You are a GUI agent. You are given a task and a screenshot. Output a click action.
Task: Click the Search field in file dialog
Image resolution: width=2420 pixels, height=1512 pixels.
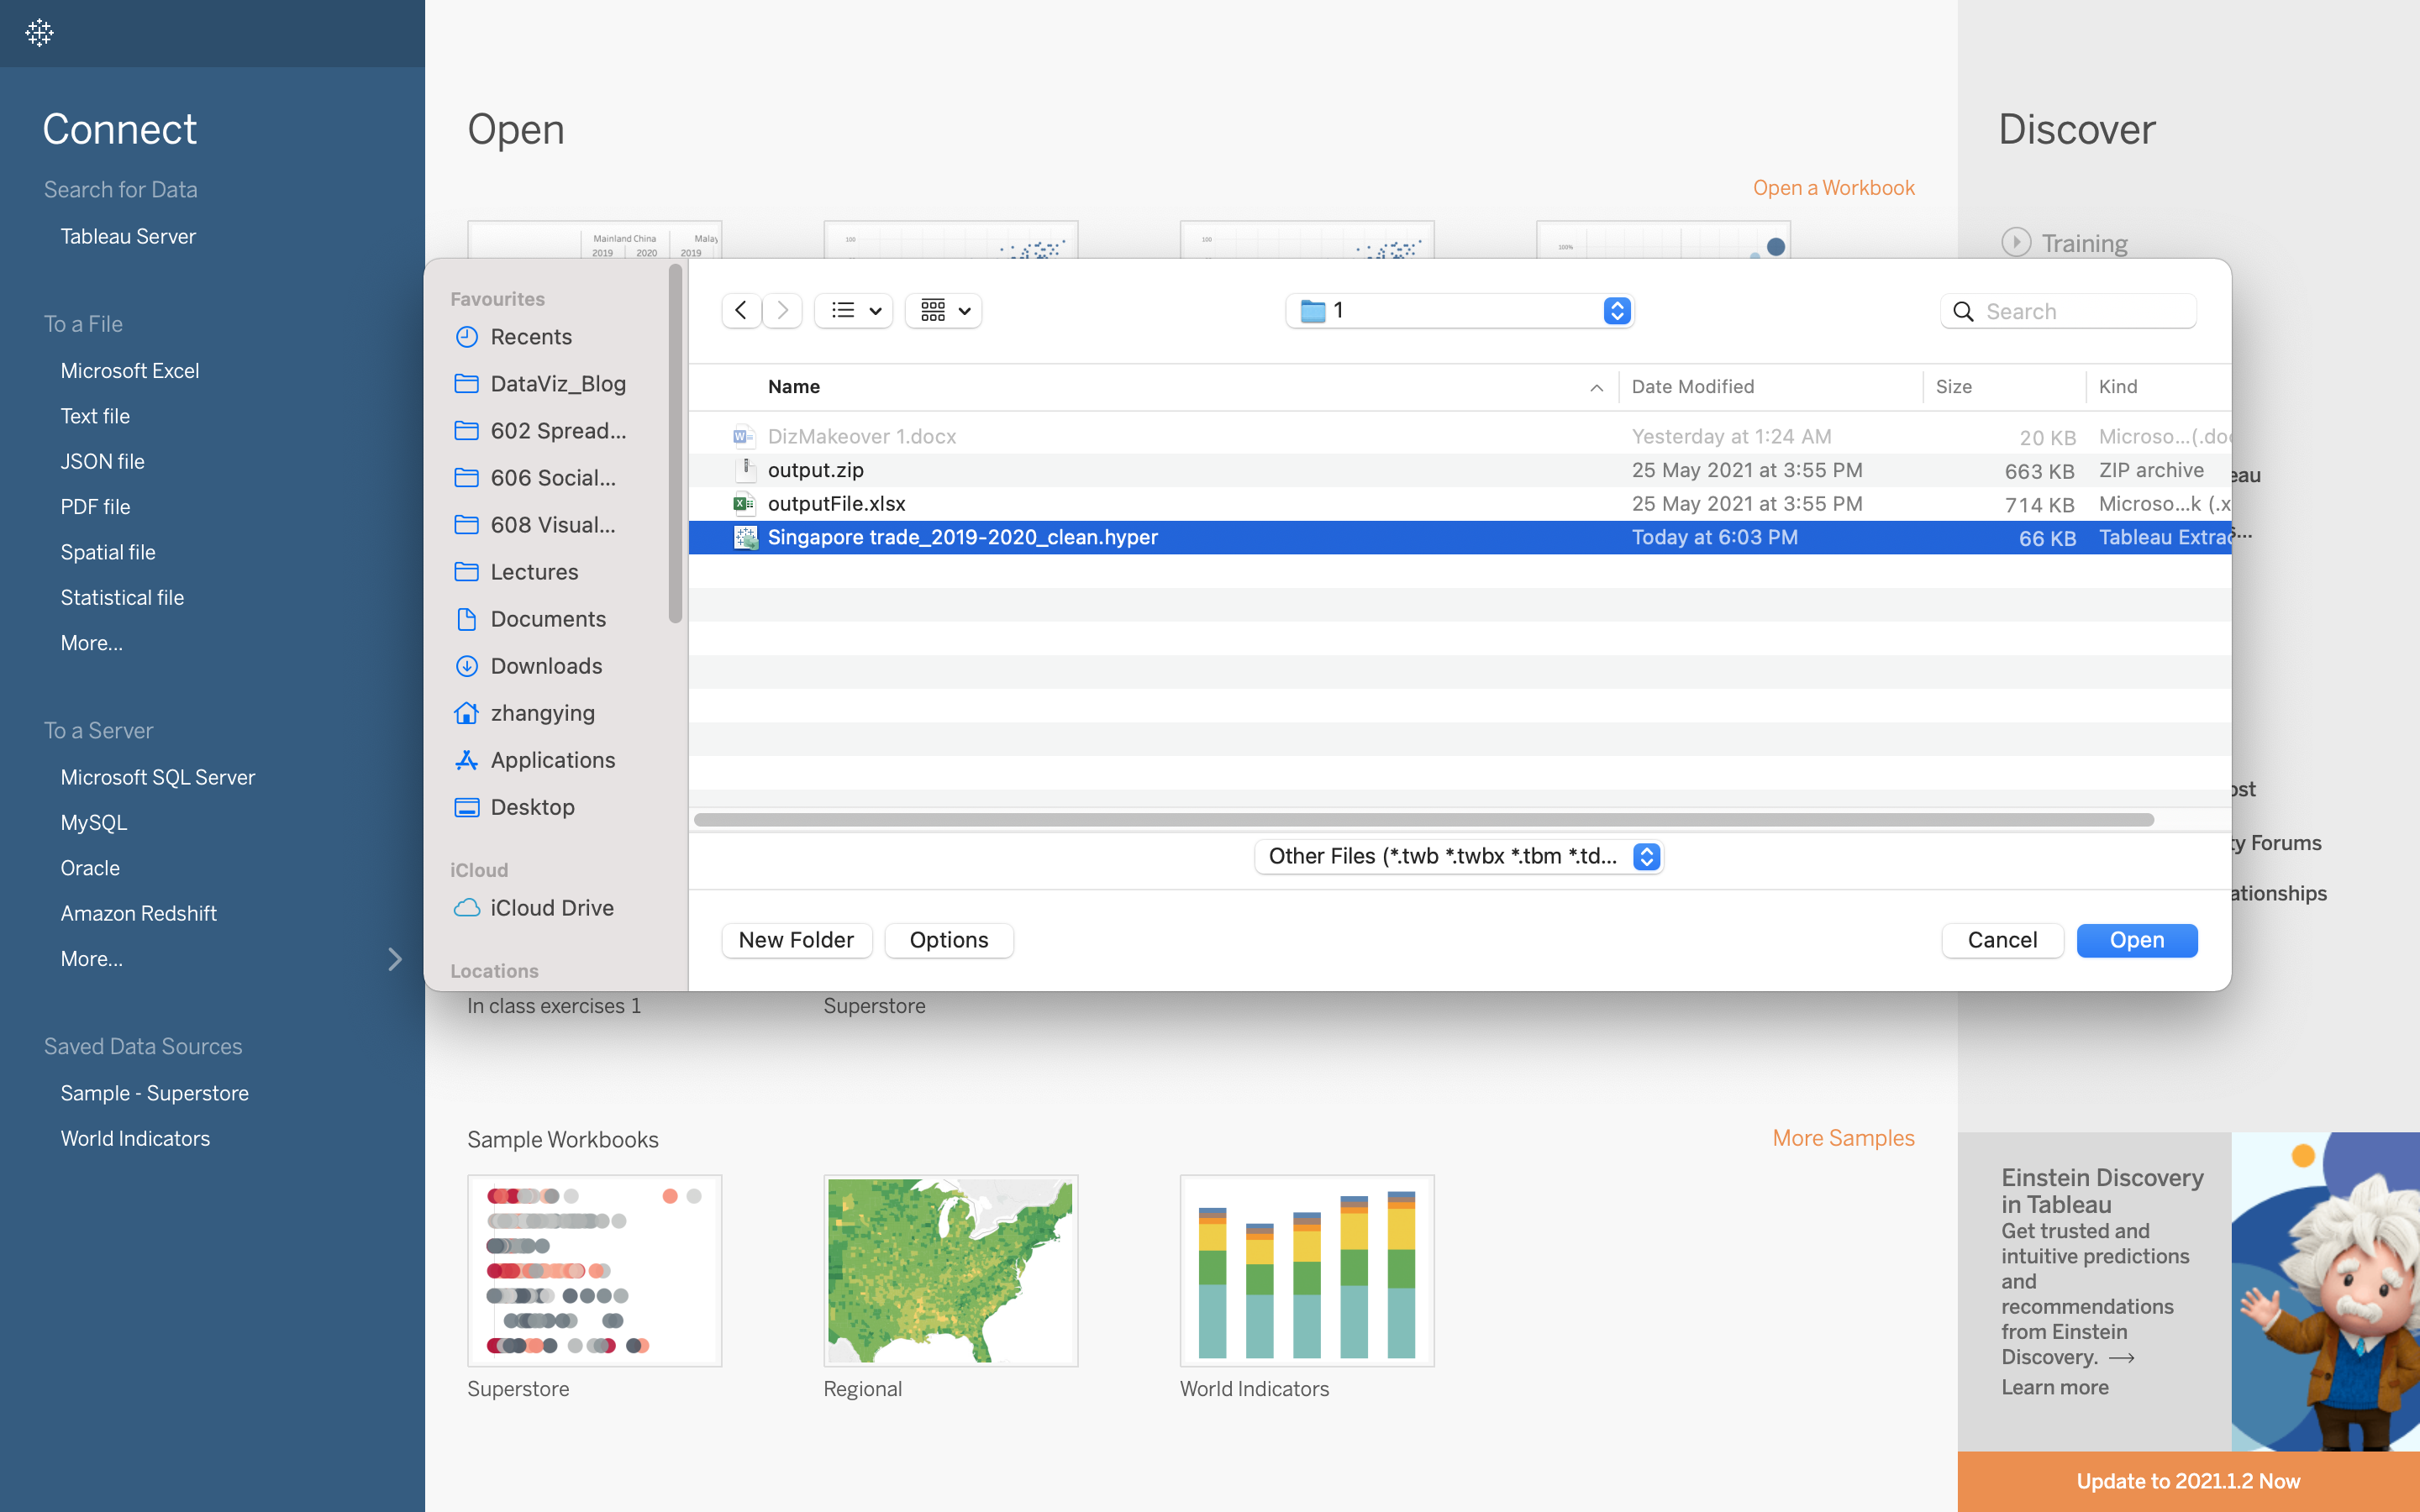click(x=2068, y=311)
